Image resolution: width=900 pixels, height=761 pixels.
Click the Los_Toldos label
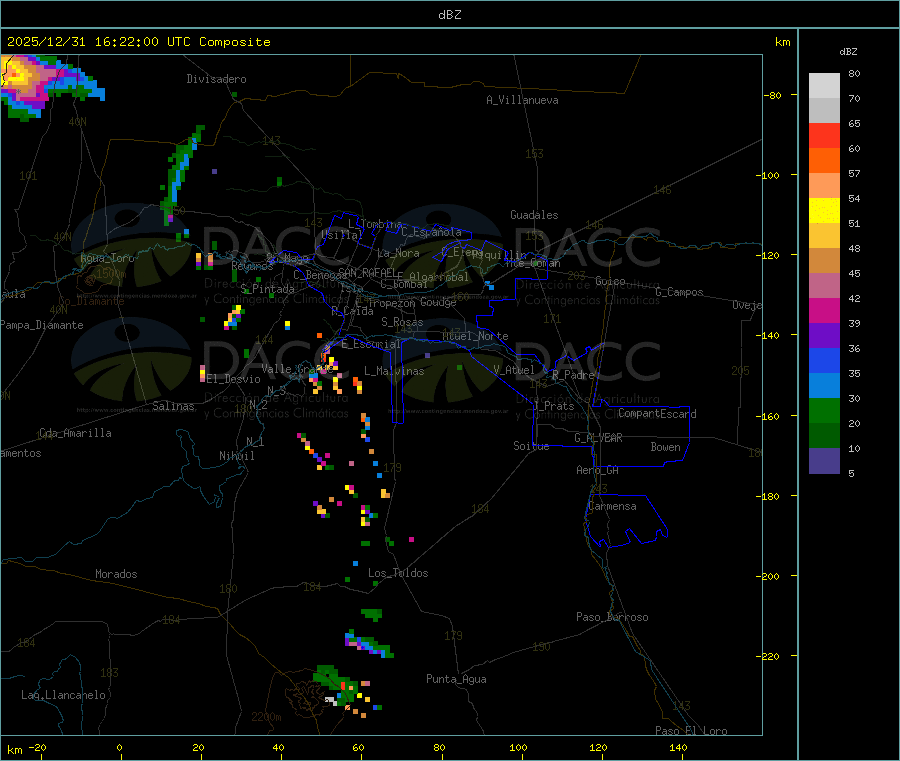point(398,573)
